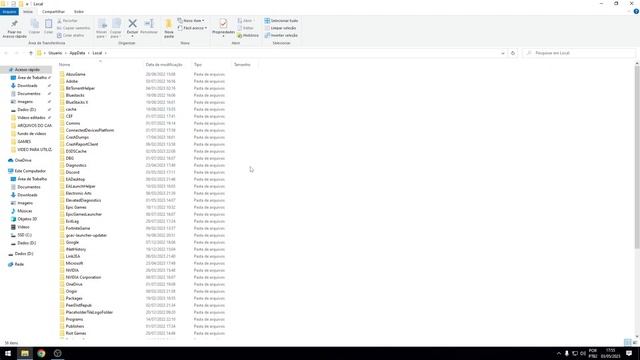Click the AppData breadcrumb segment
This screenshot has width=640, height=360.
tap(77, 53)
